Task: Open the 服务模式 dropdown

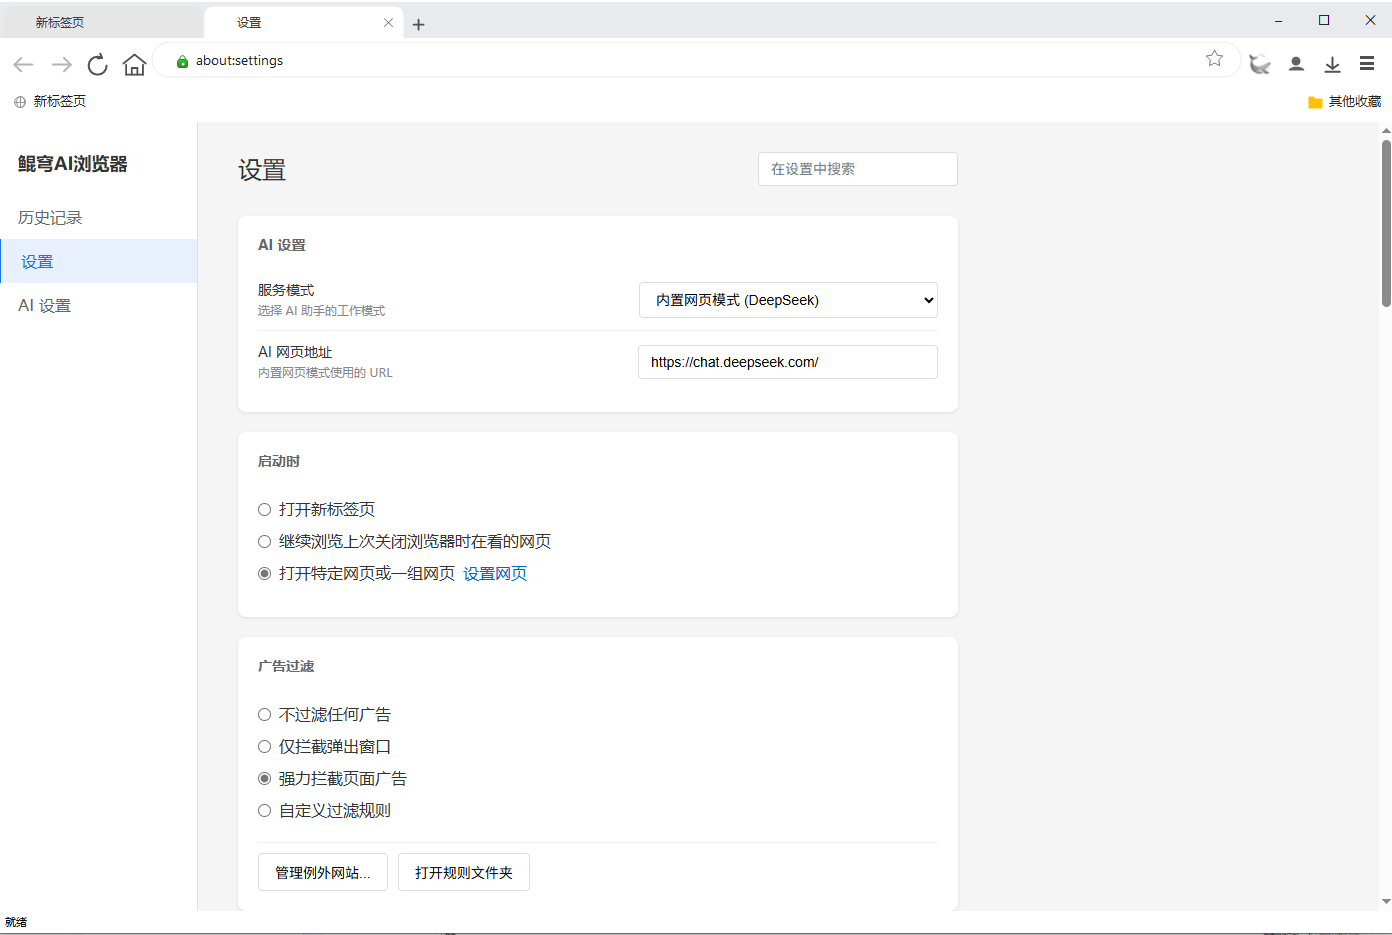Action: (x=788, y=299)
